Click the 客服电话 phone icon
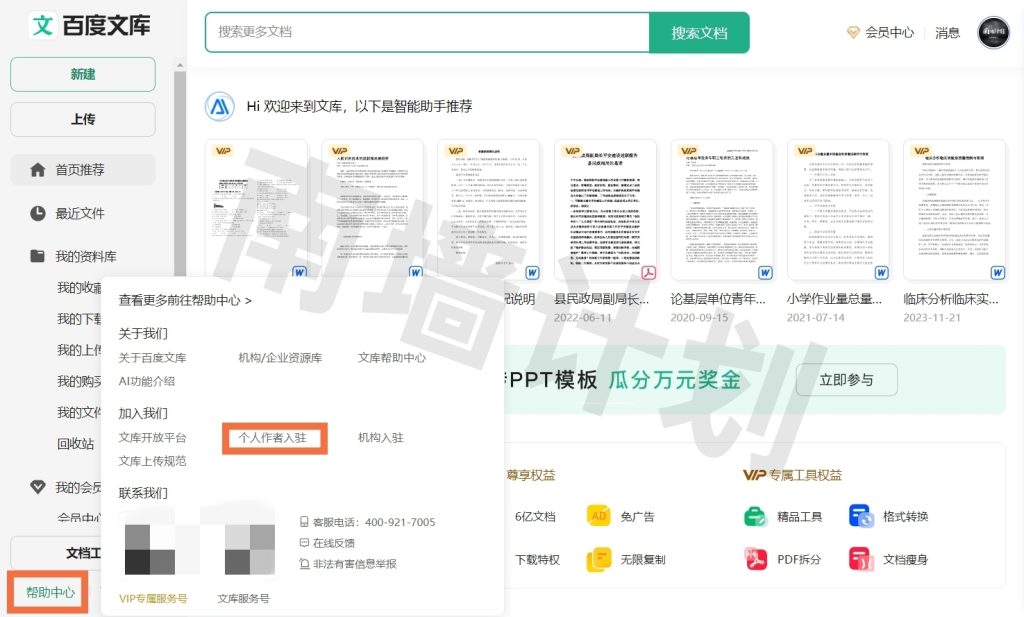The image size is (1024, 617). coord(304,522)
